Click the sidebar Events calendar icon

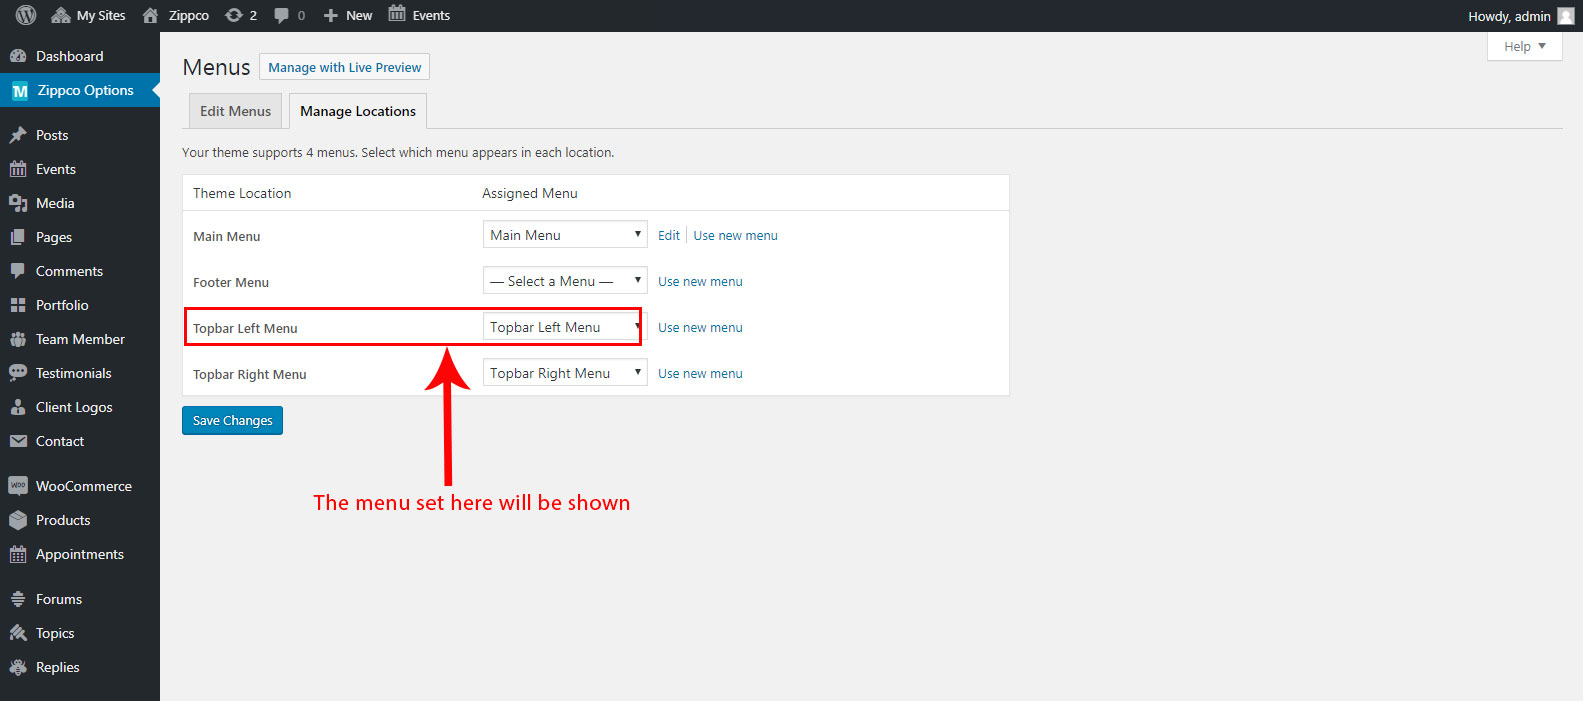point(18,169)
